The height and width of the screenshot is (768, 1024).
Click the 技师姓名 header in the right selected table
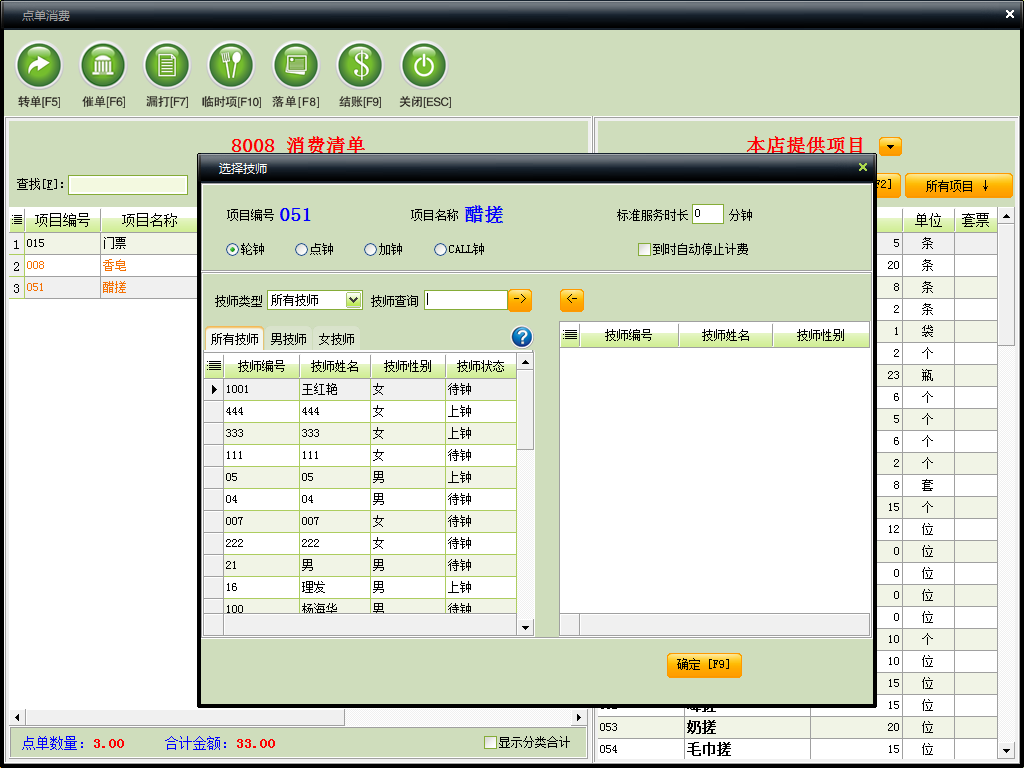click(726, 335)
